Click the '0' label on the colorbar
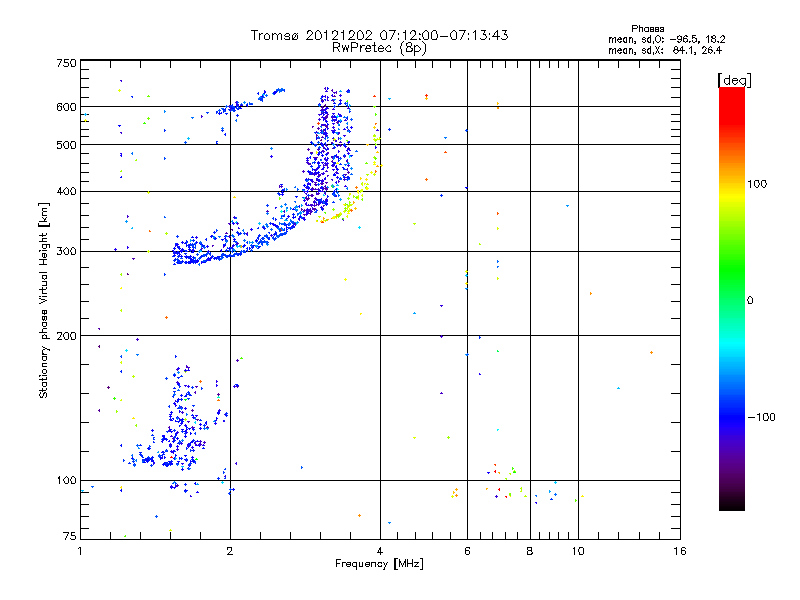 tap(750, 301)
